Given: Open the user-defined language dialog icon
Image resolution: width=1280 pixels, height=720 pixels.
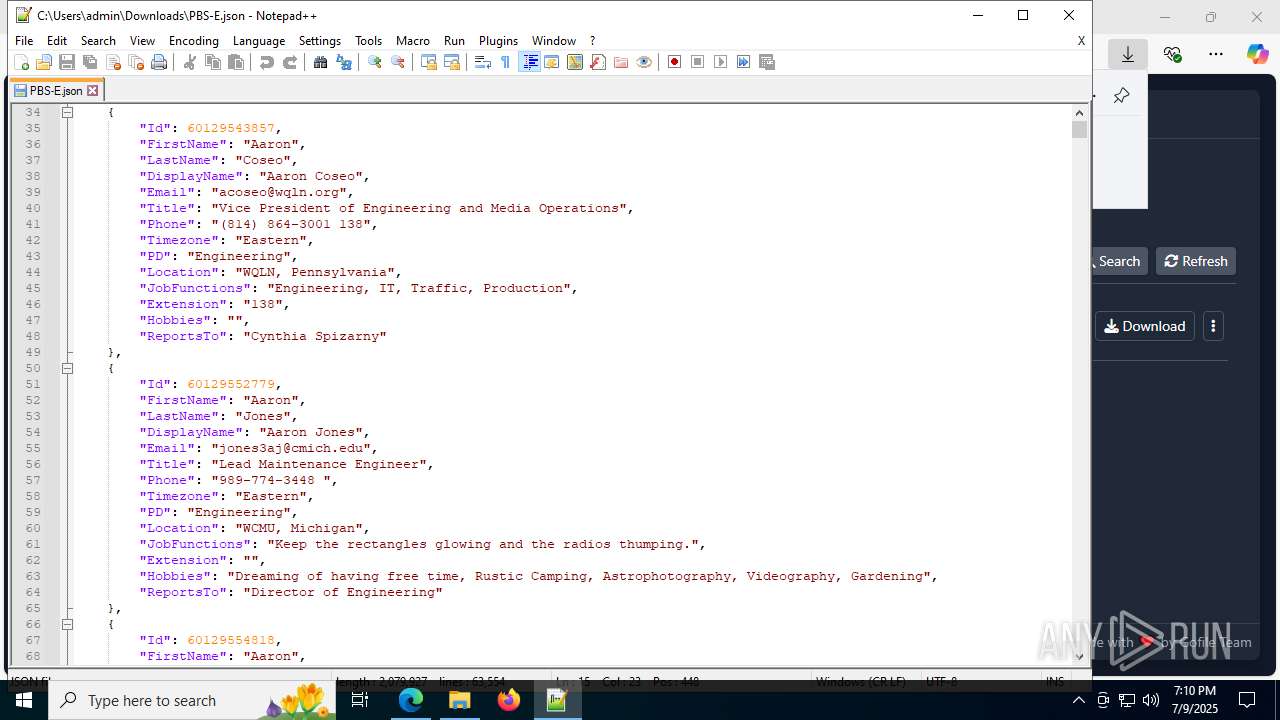Looking at the screenshot, I should pos(551,62).
